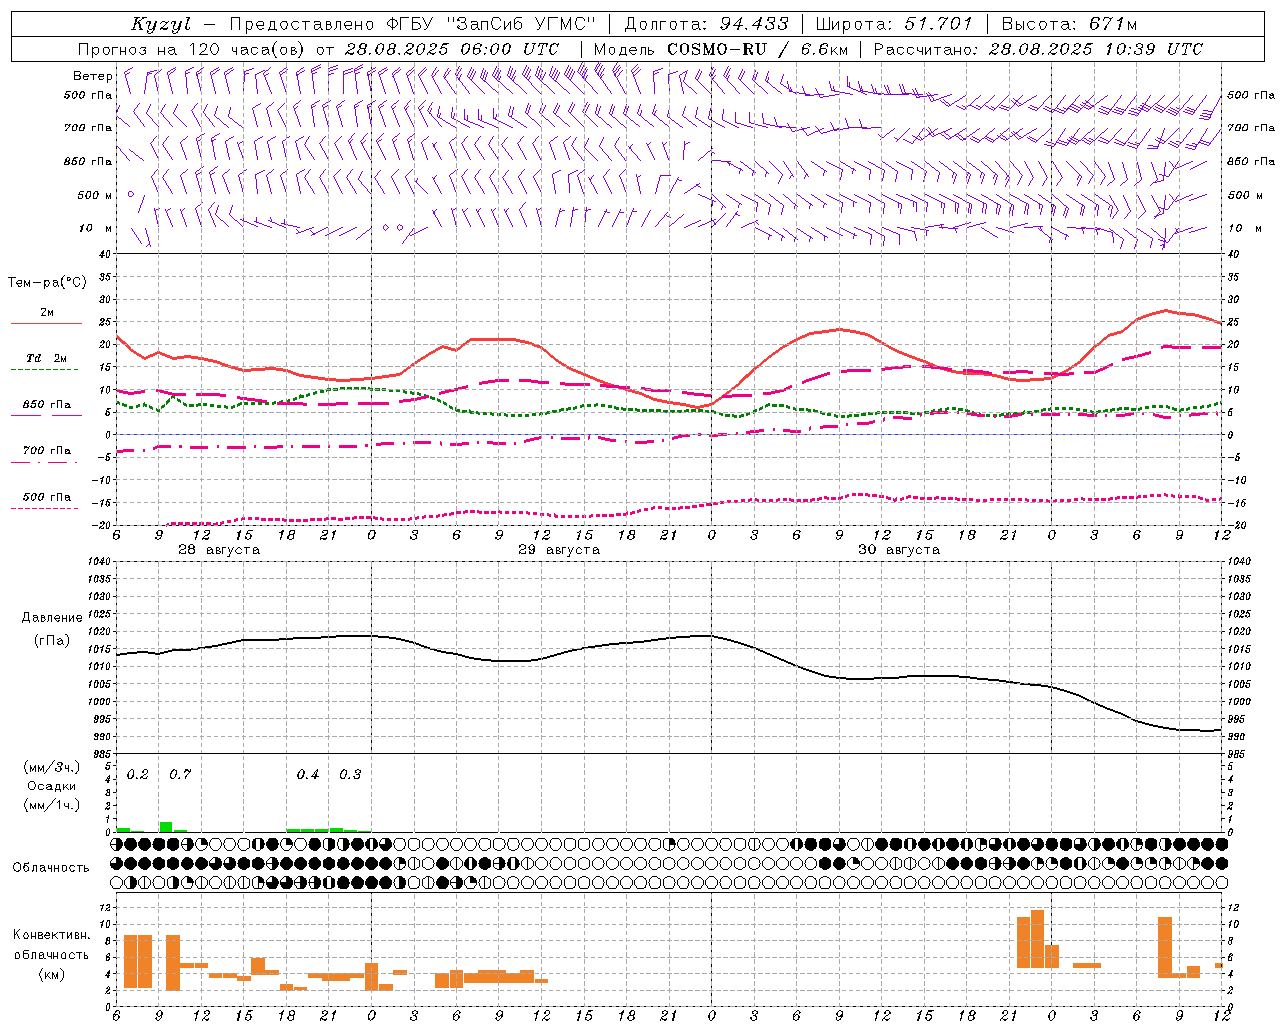Click the precipitation value "0.2"
Image resolution: width=1280 pixels, height=1024 pixels.
pyautogui.click(x=138, y=774)
